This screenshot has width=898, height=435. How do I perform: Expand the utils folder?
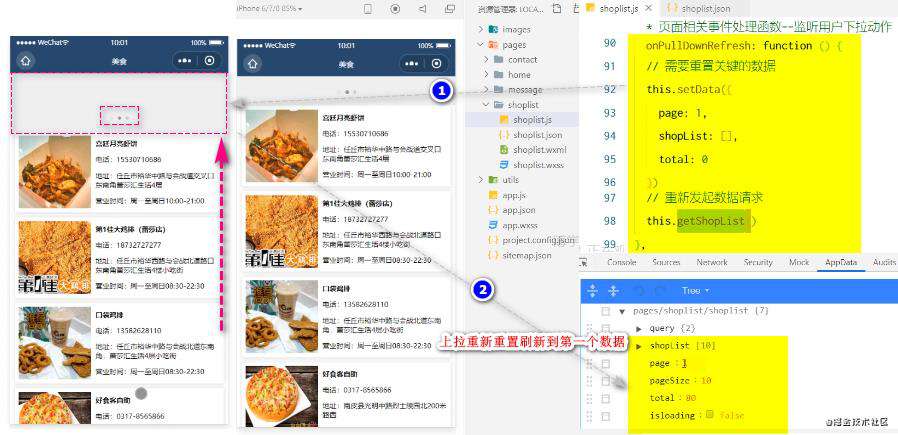point(481,180)
